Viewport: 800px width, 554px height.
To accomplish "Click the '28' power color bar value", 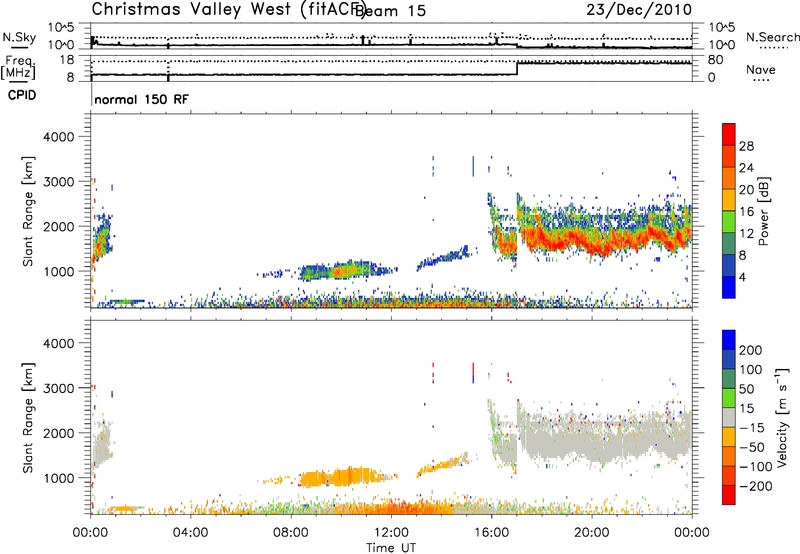I will 746,146.
